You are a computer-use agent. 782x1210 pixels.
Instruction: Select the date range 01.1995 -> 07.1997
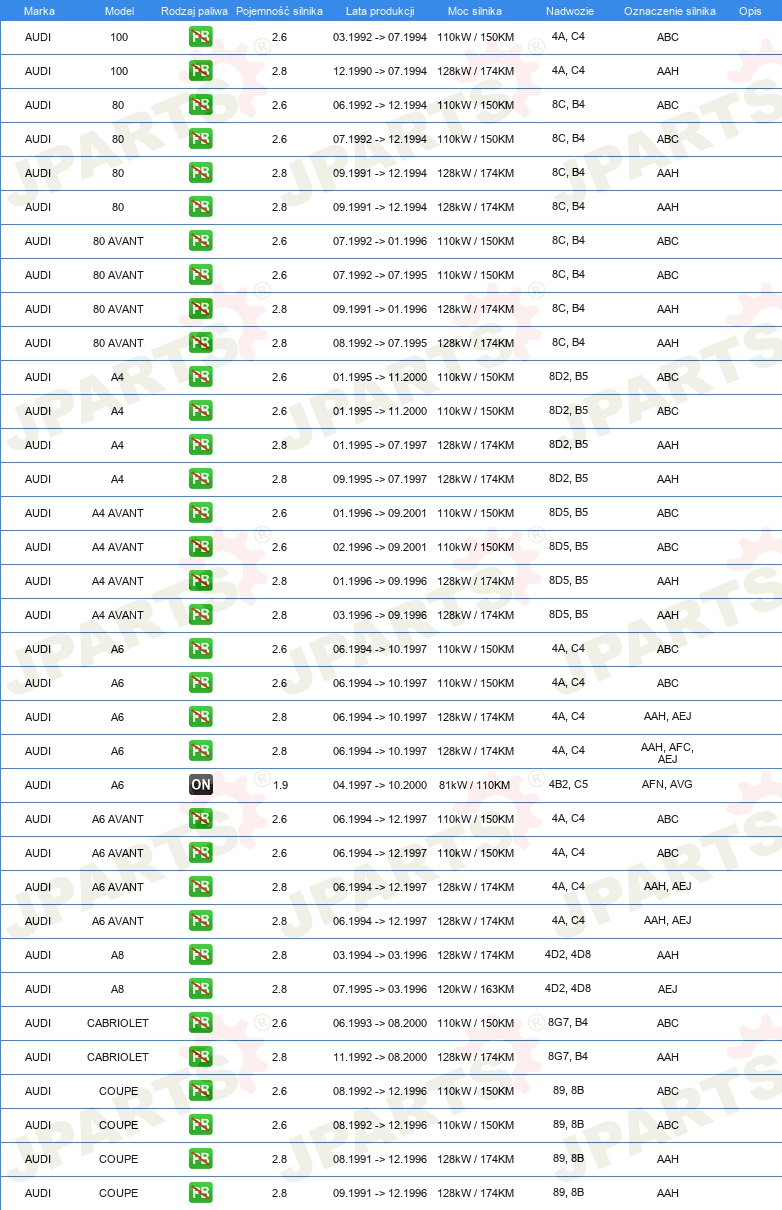[x=380, y=445]
